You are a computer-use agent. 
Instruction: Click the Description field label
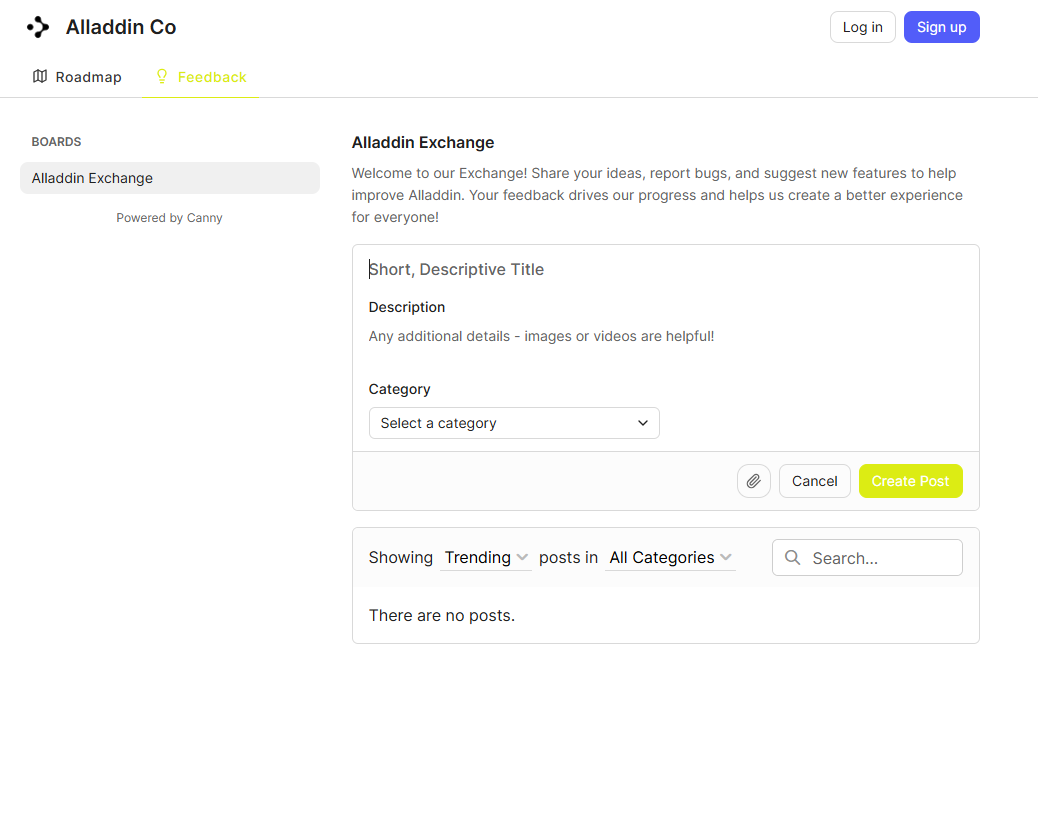coord(406,307)
